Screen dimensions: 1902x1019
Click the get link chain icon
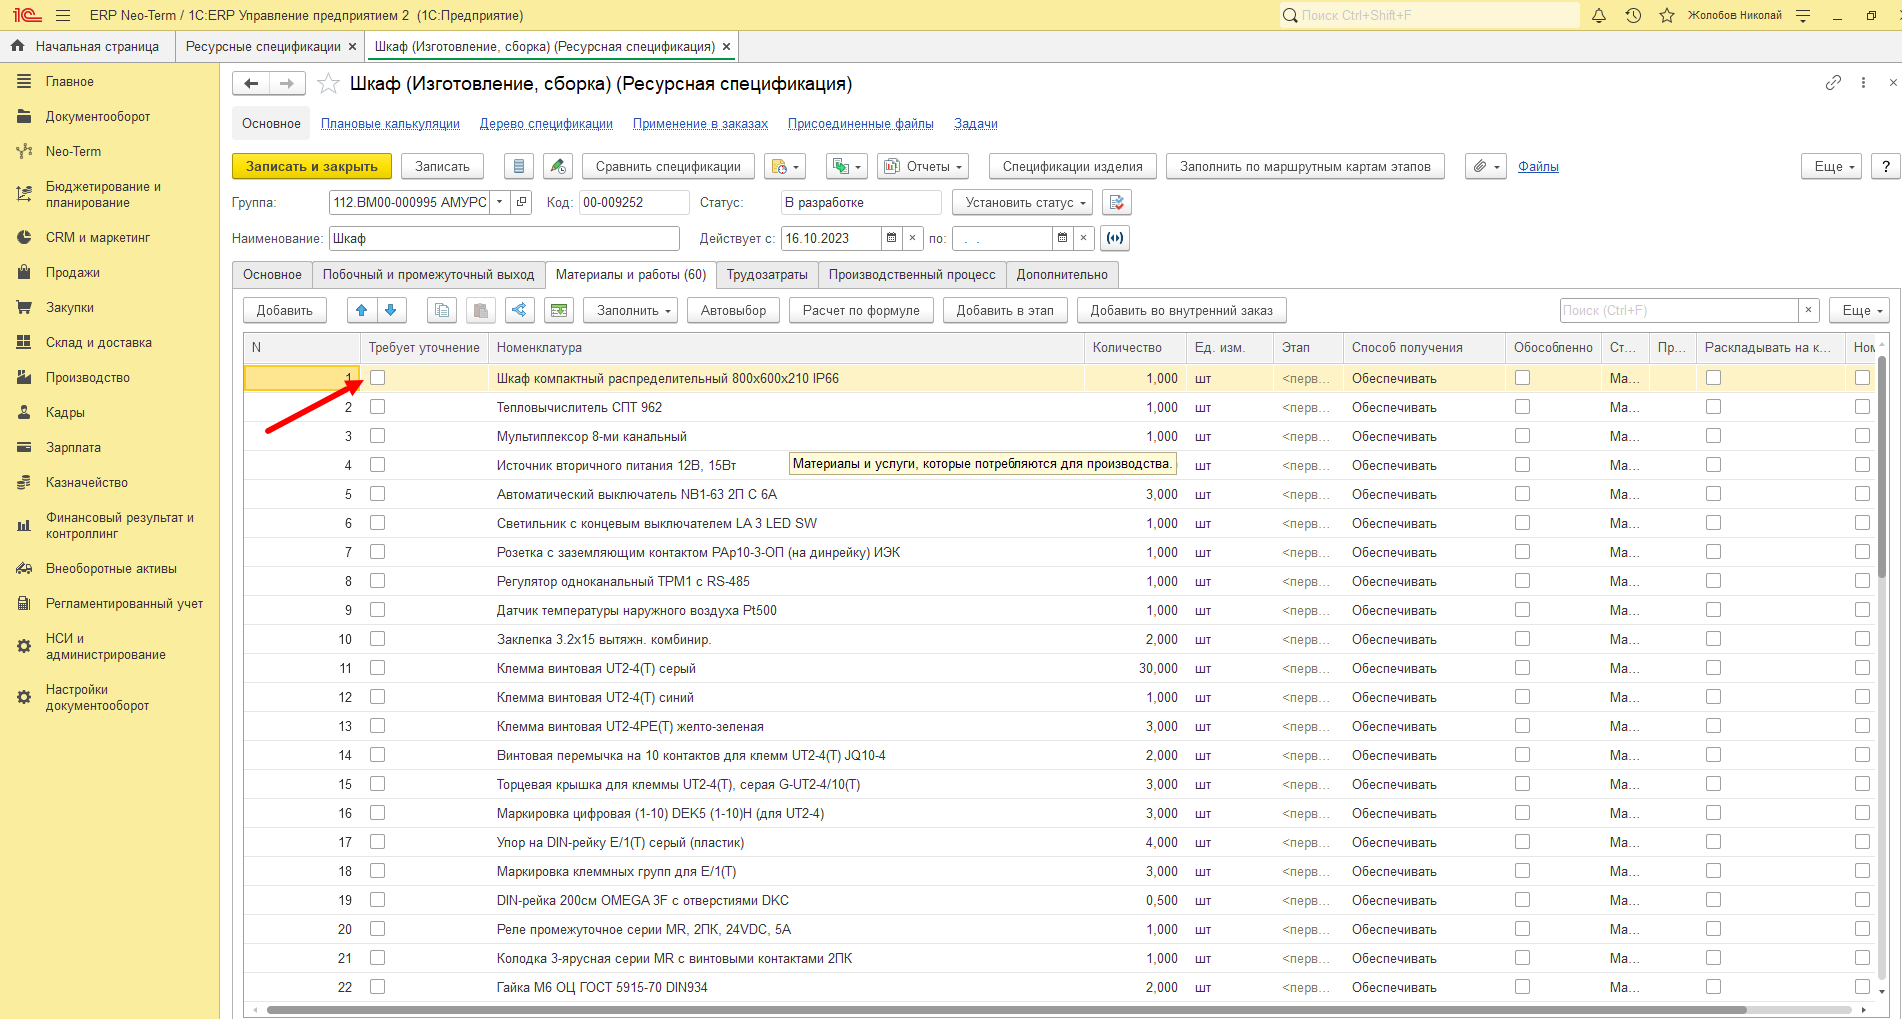tap(1833, 83)
